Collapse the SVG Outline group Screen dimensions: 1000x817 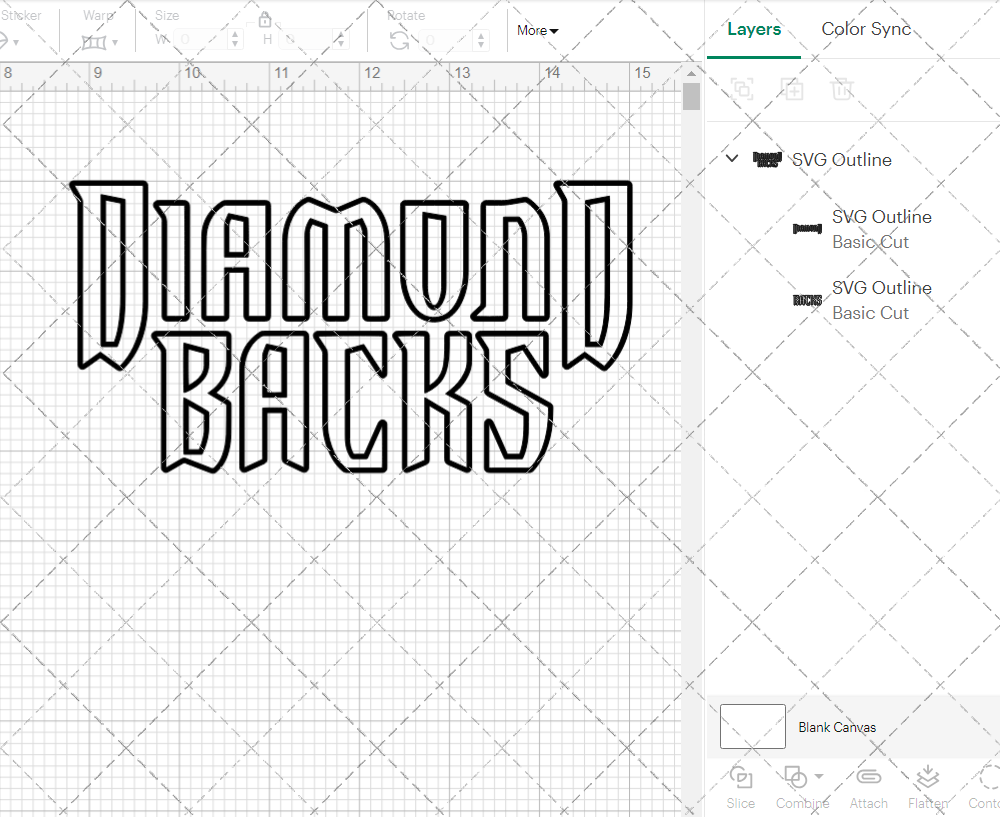(731, 158)
